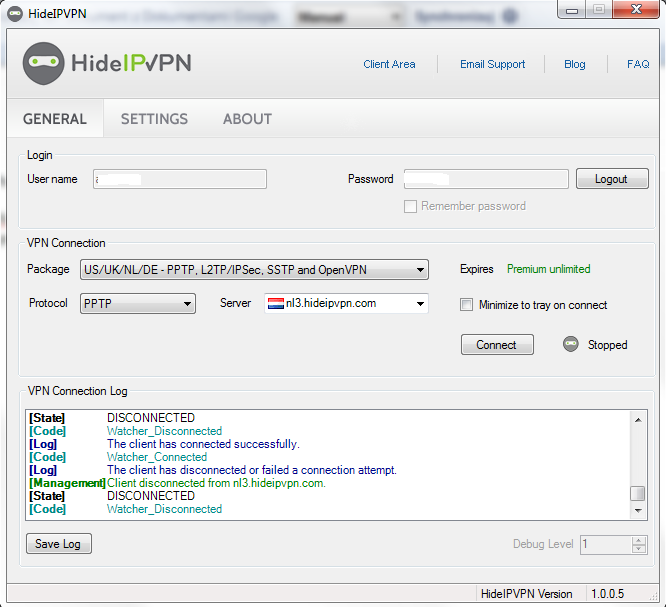Click the Debug Level value field

tap(606, 544)
